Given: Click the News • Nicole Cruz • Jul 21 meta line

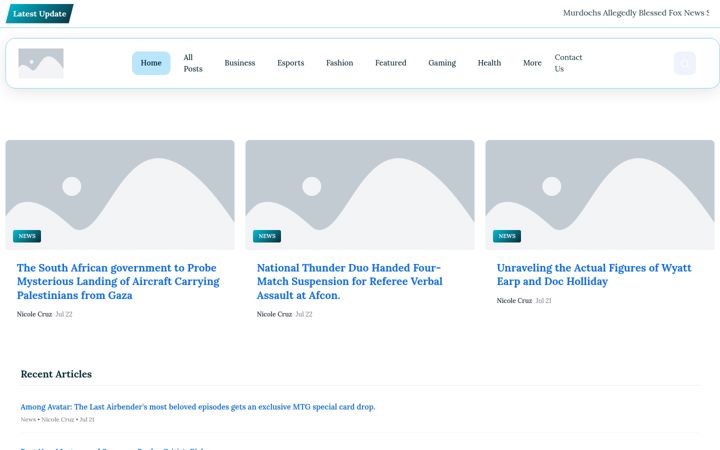Looking at the screenshot, I should pyautogui.click(x=57, y=419).
